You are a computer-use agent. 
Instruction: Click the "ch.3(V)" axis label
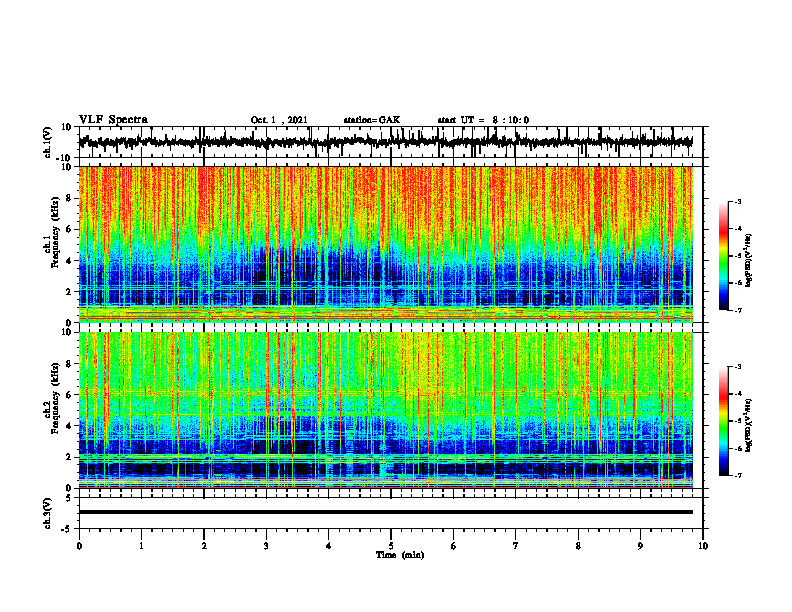click(x=48, y=513)
